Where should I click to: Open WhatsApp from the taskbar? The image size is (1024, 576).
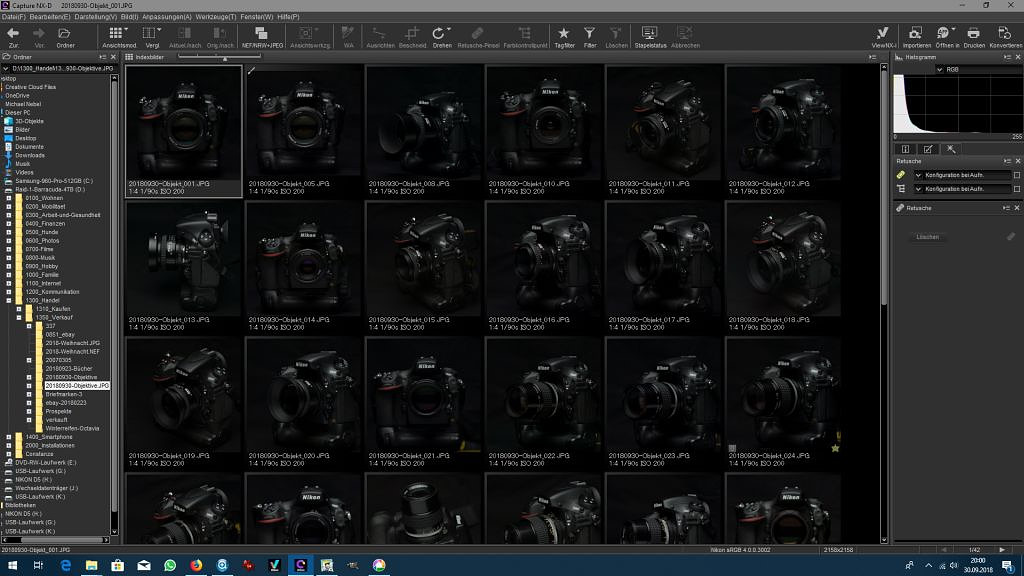(x=170, y=565)
